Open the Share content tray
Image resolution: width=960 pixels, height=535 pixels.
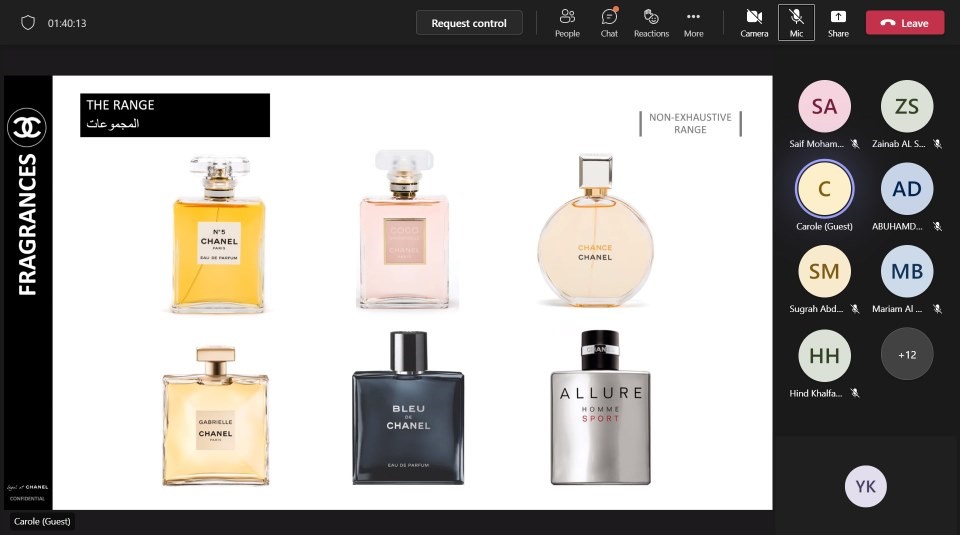click(838, 23)
